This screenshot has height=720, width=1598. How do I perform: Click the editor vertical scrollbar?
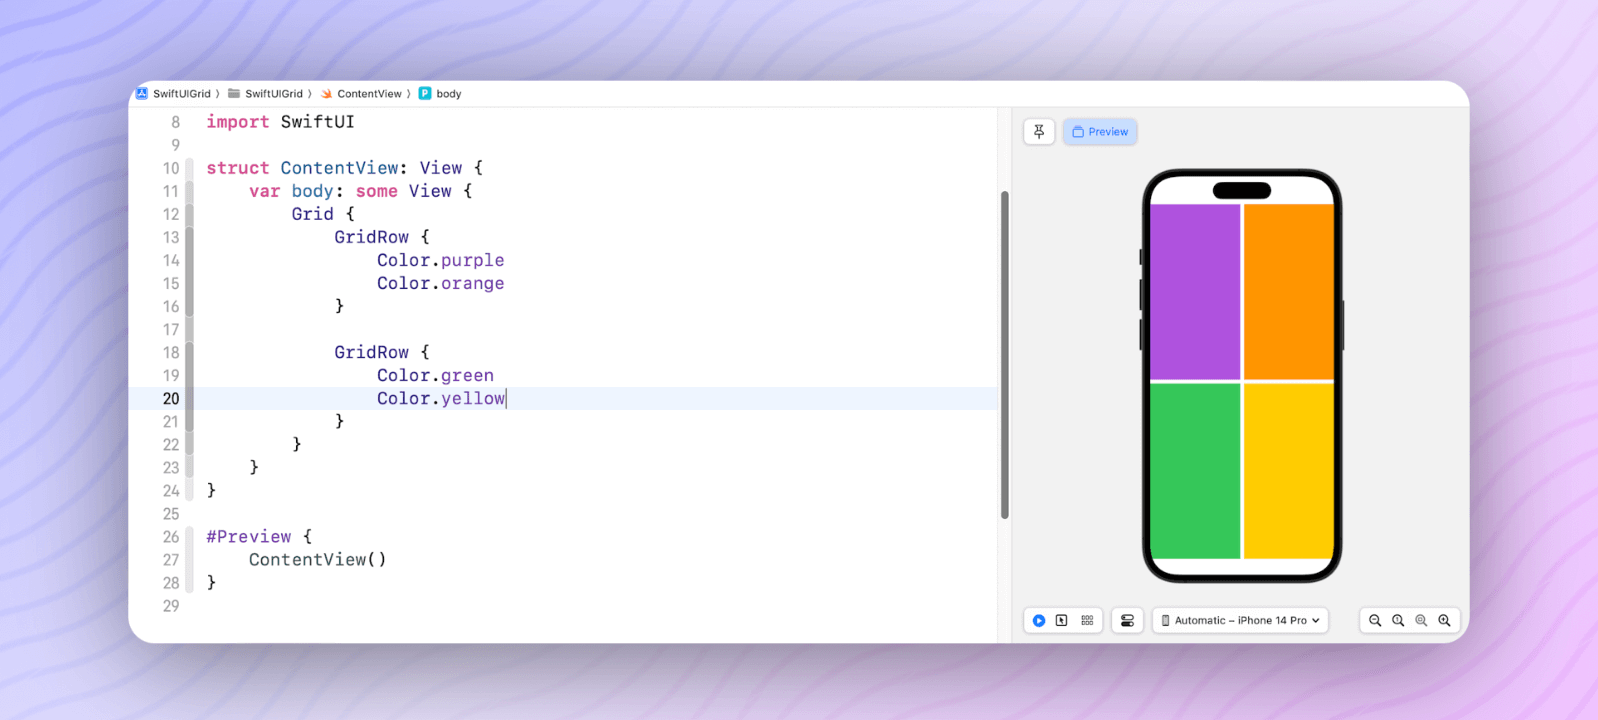[1004, 355]
